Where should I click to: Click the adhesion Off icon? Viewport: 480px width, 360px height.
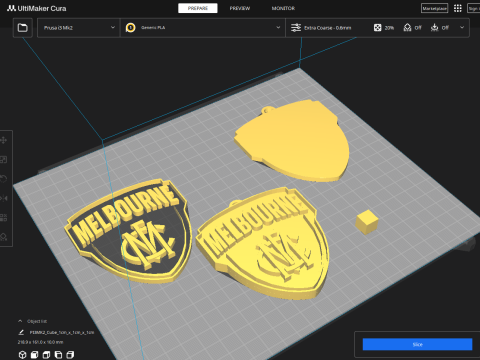[434, 28]
